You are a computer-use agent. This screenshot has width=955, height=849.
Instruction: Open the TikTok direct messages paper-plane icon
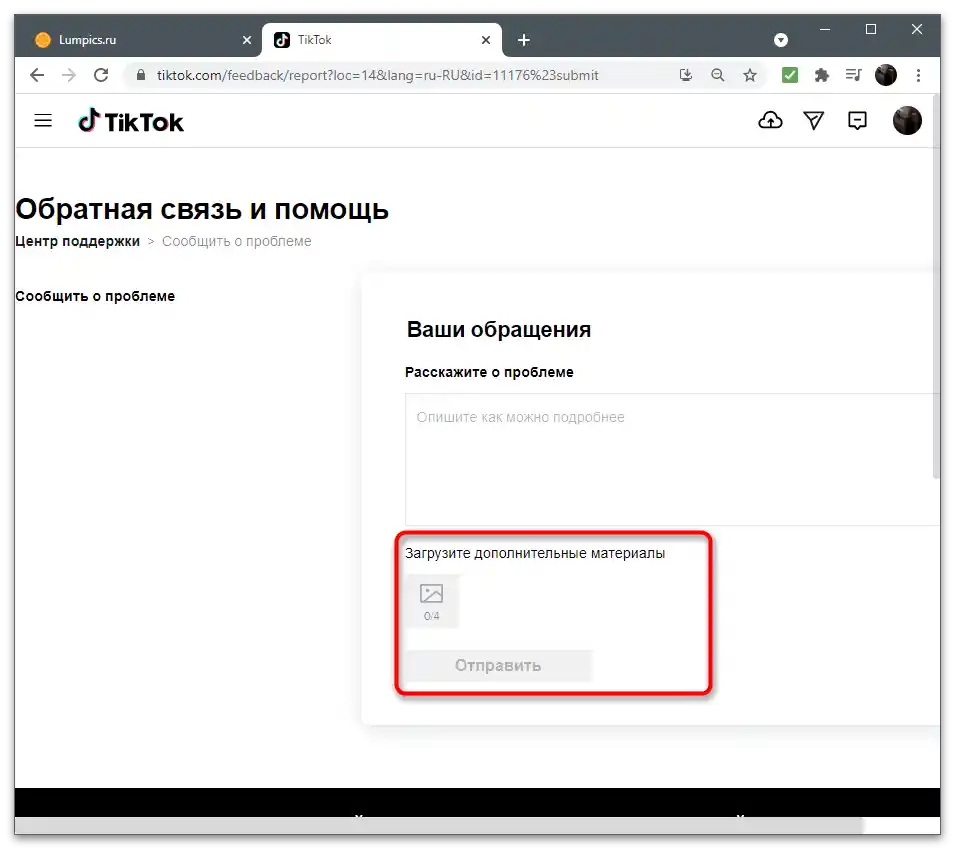pyautogui.click(x=814, y=121)
